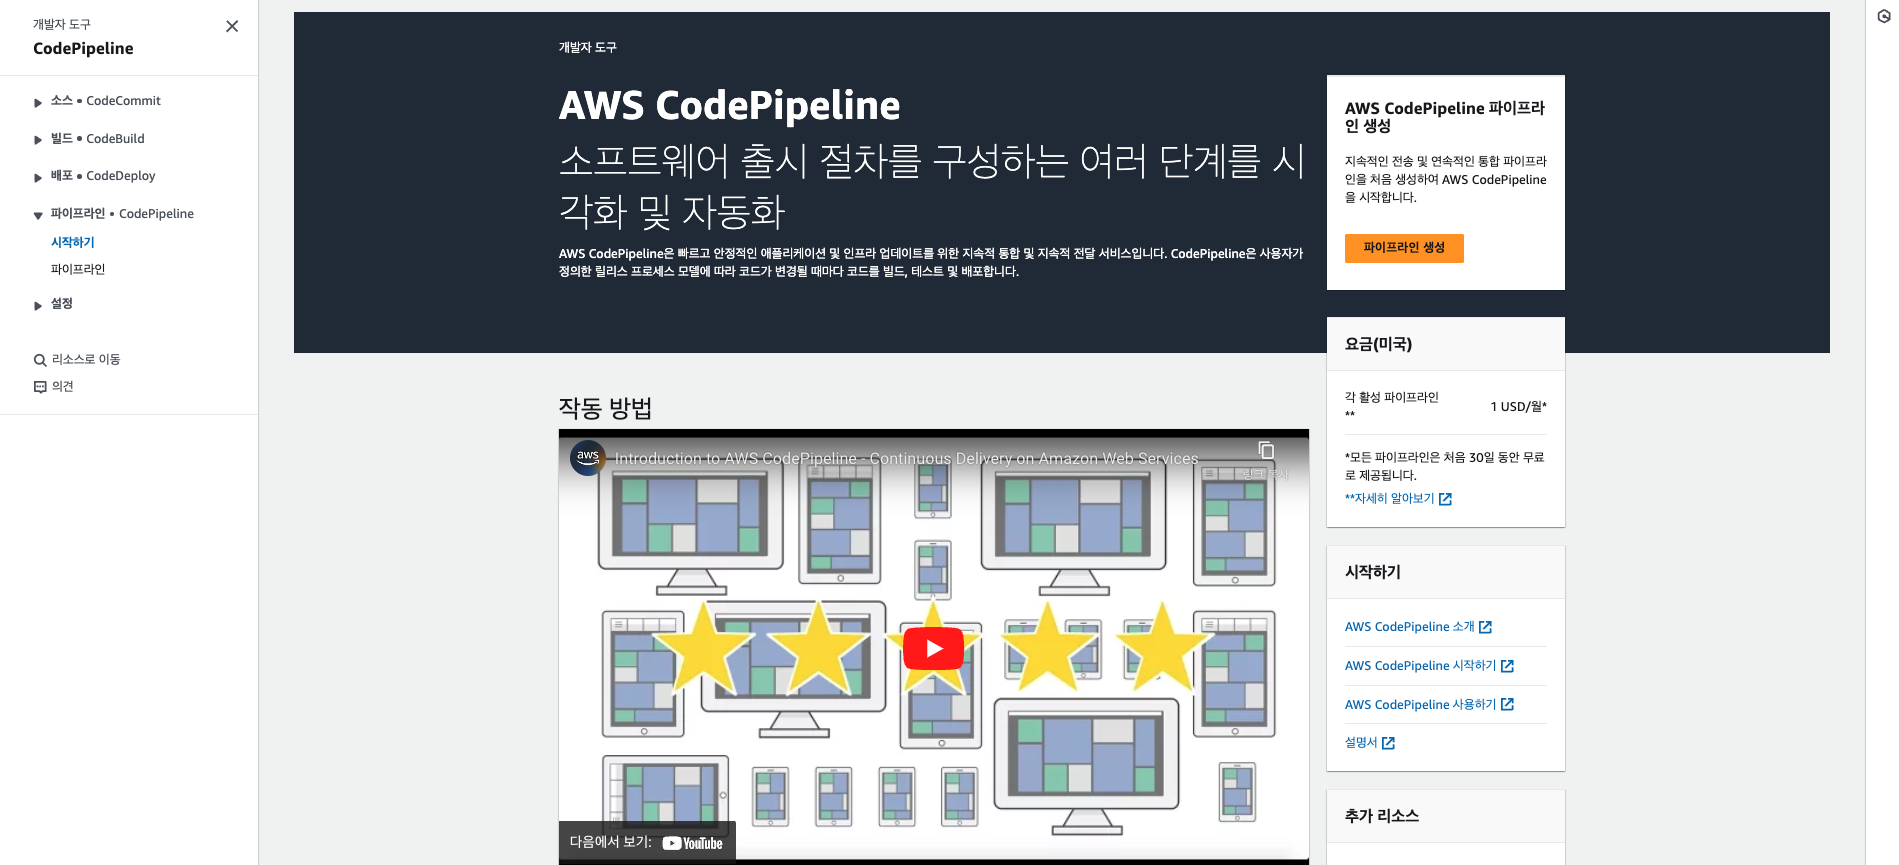Open 파이프라인 list in the sidebar

[x=78, y=269]
